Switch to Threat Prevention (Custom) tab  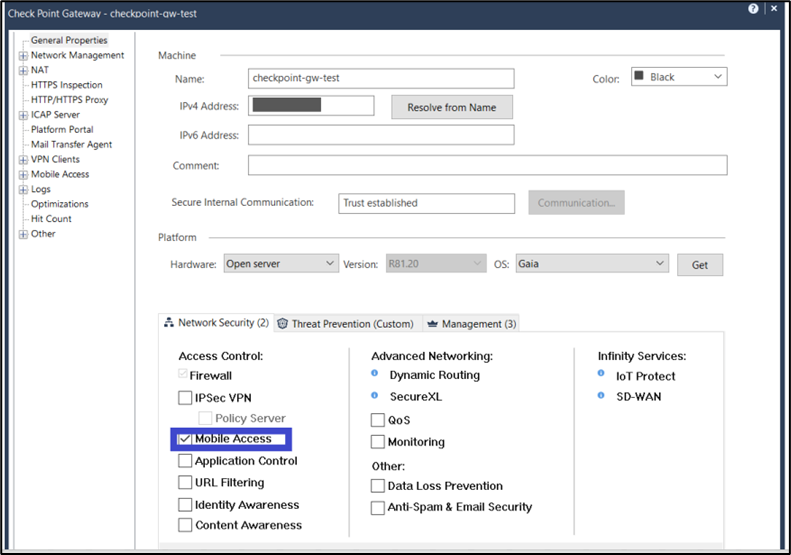pyautogui.click(x=350, y=324)
